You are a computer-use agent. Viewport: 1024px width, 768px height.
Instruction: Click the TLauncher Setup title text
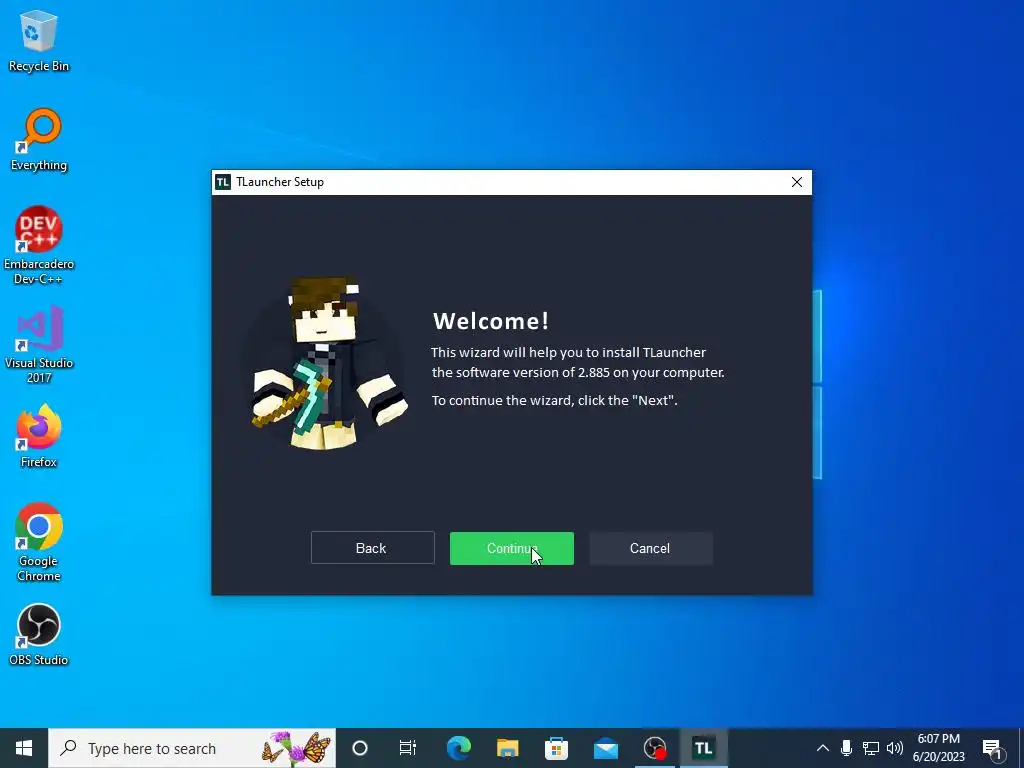coord(280,182)
